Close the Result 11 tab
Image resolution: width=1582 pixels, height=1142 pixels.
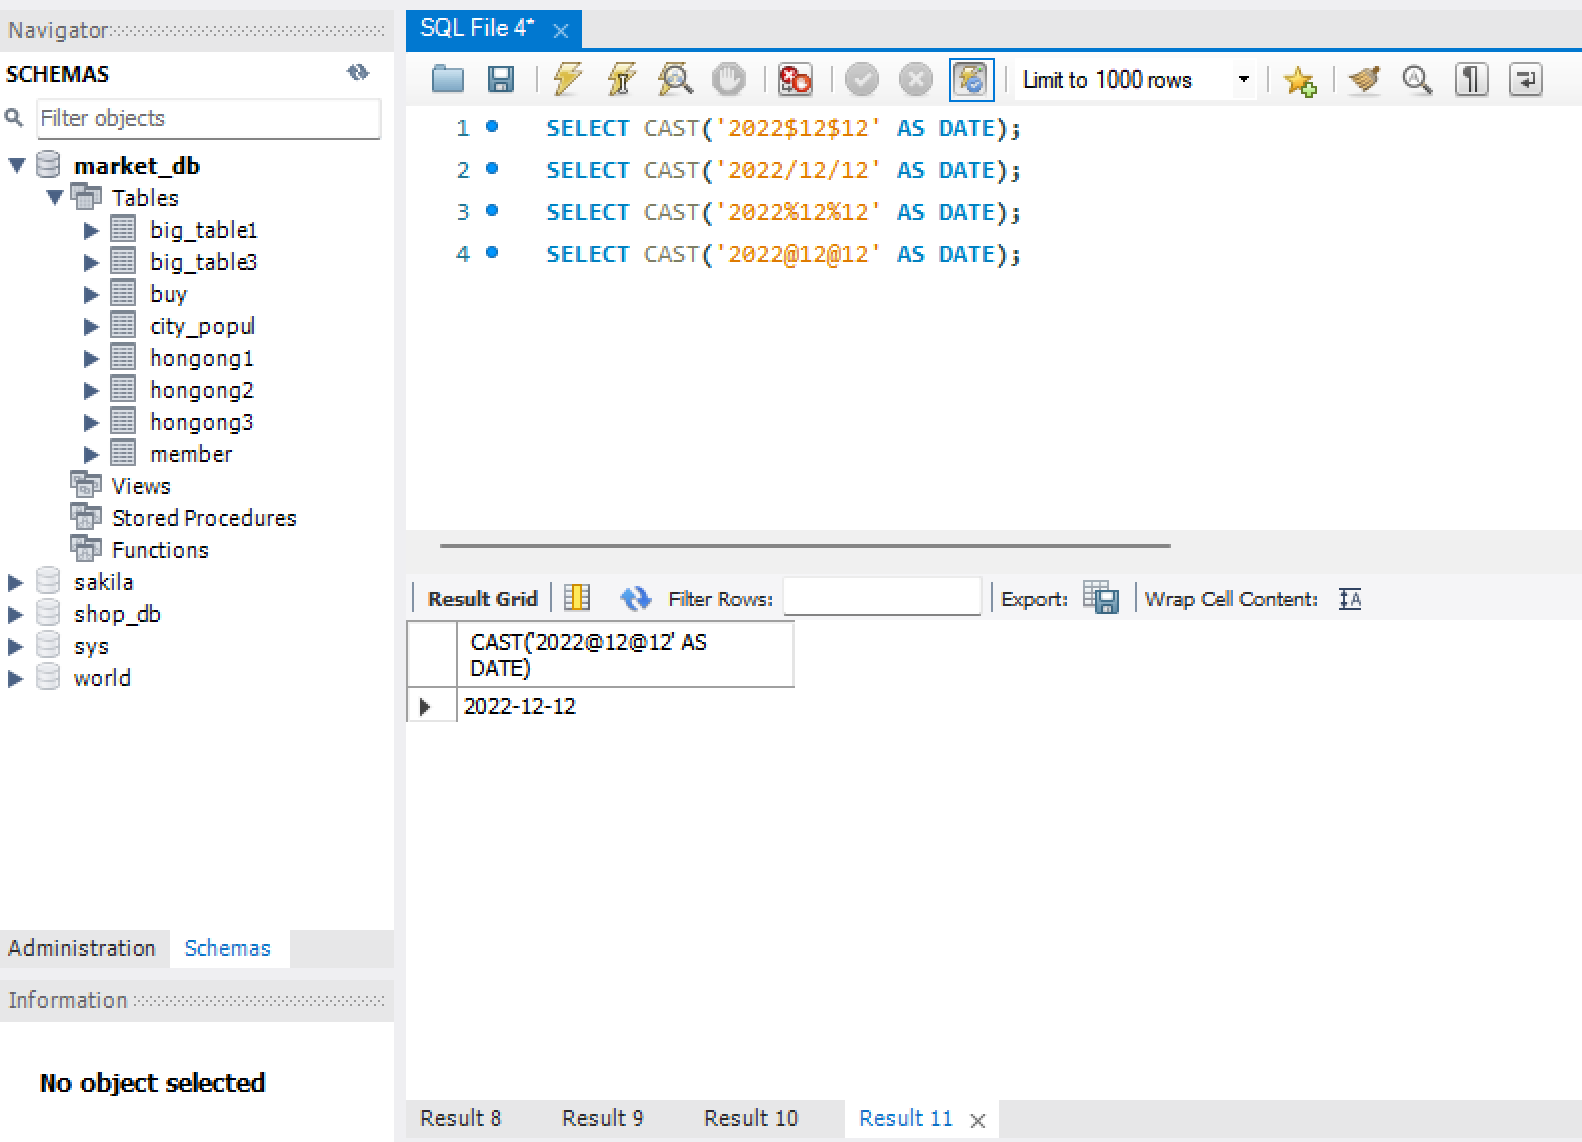click(978, 1121)
